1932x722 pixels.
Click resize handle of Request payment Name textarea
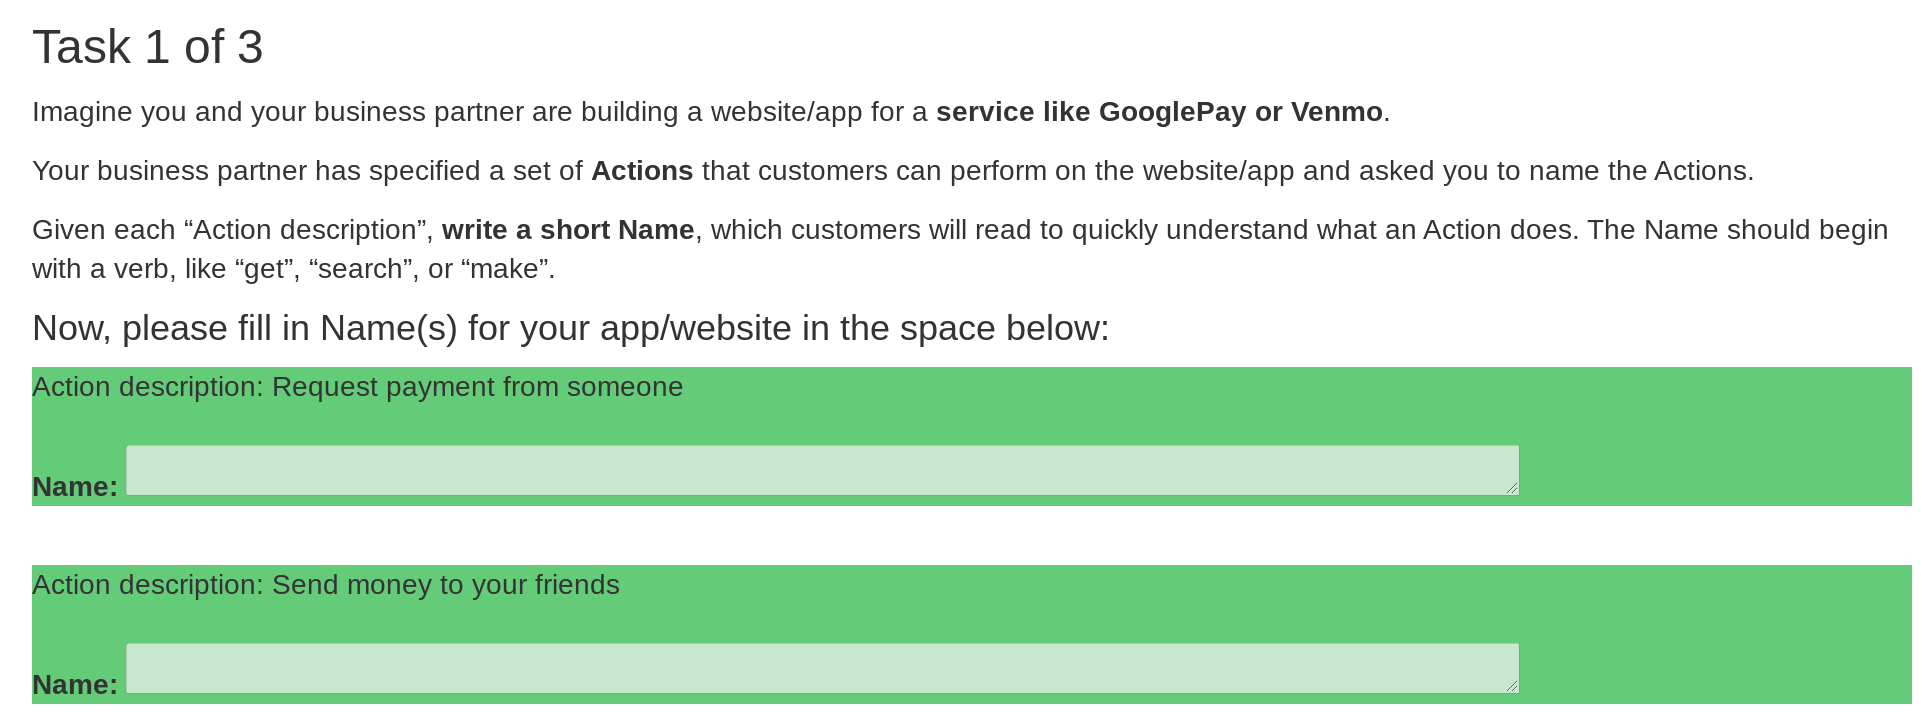pos(1512,488)
